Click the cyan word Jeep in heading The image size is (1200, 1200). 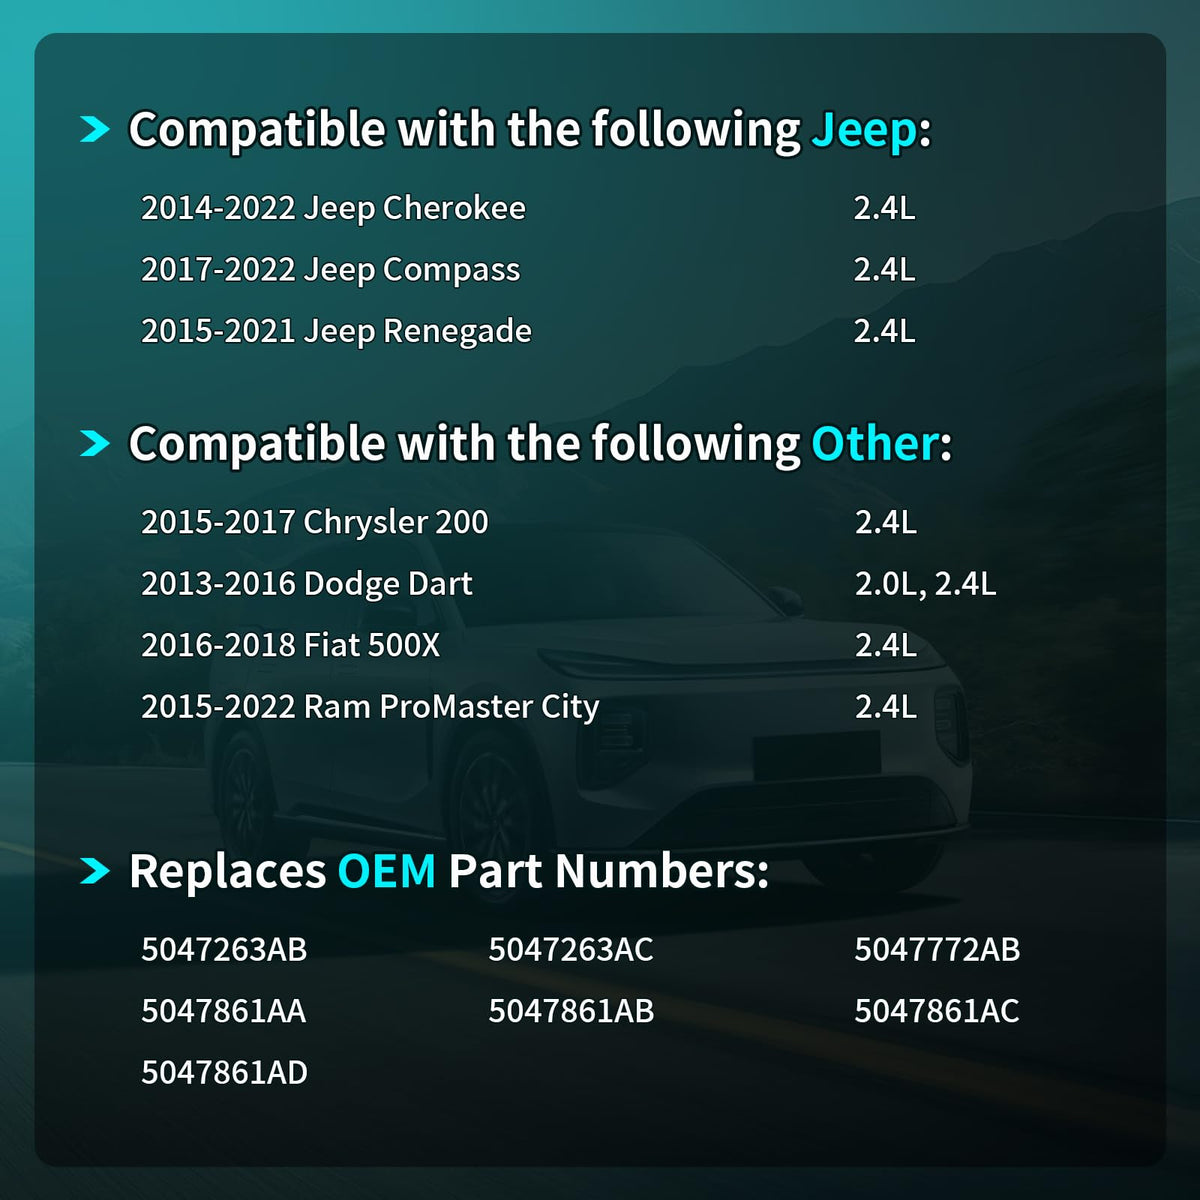864,131
